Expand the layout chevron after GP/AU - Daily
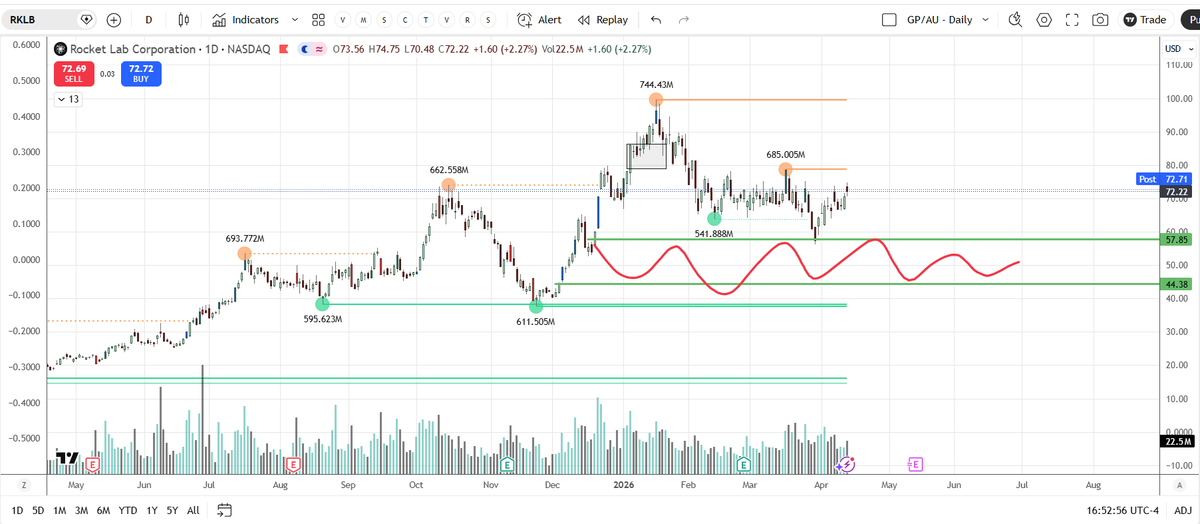Viewport: 1200px width, 524px height. point(985,19)
